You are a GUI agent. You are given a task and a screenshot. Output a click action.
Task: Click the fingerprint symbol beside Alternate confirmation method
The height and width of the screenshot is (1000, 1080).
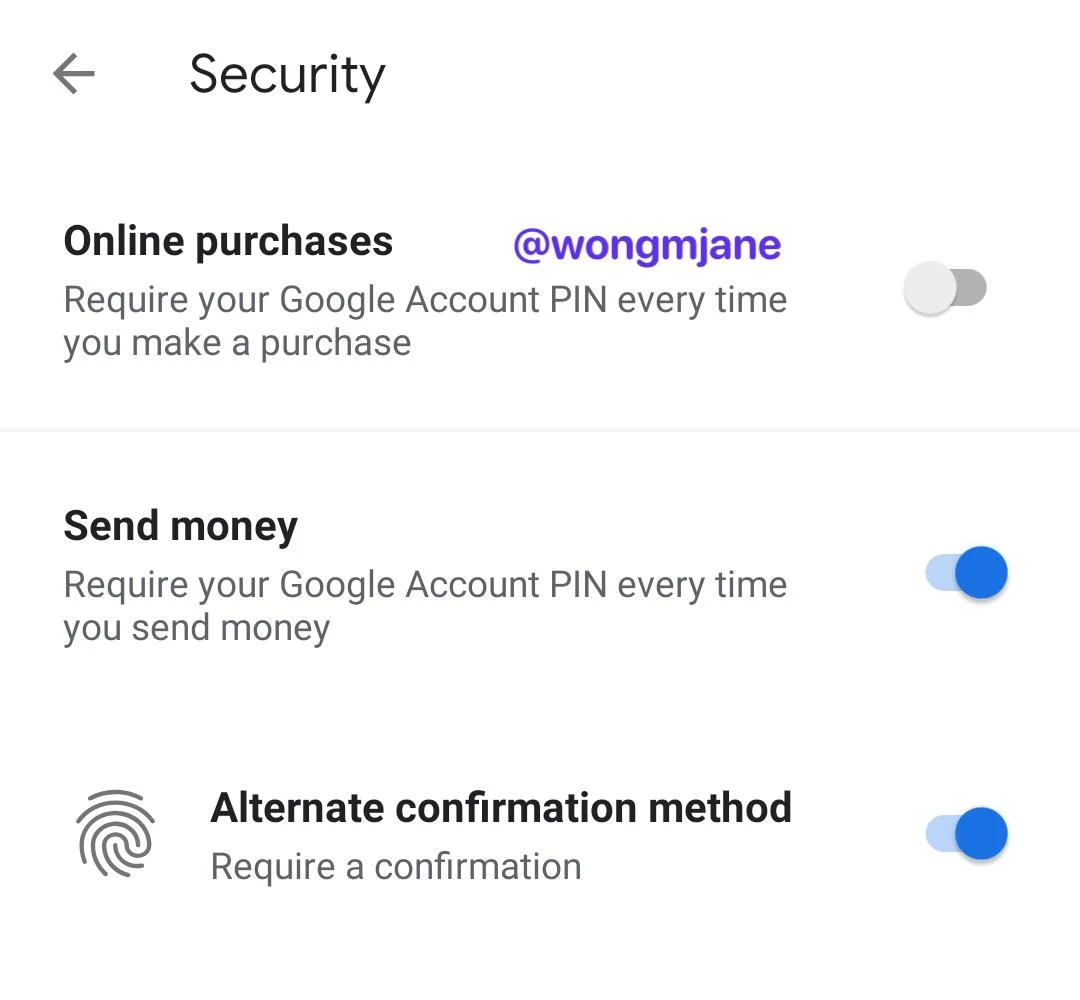(116, 833)
